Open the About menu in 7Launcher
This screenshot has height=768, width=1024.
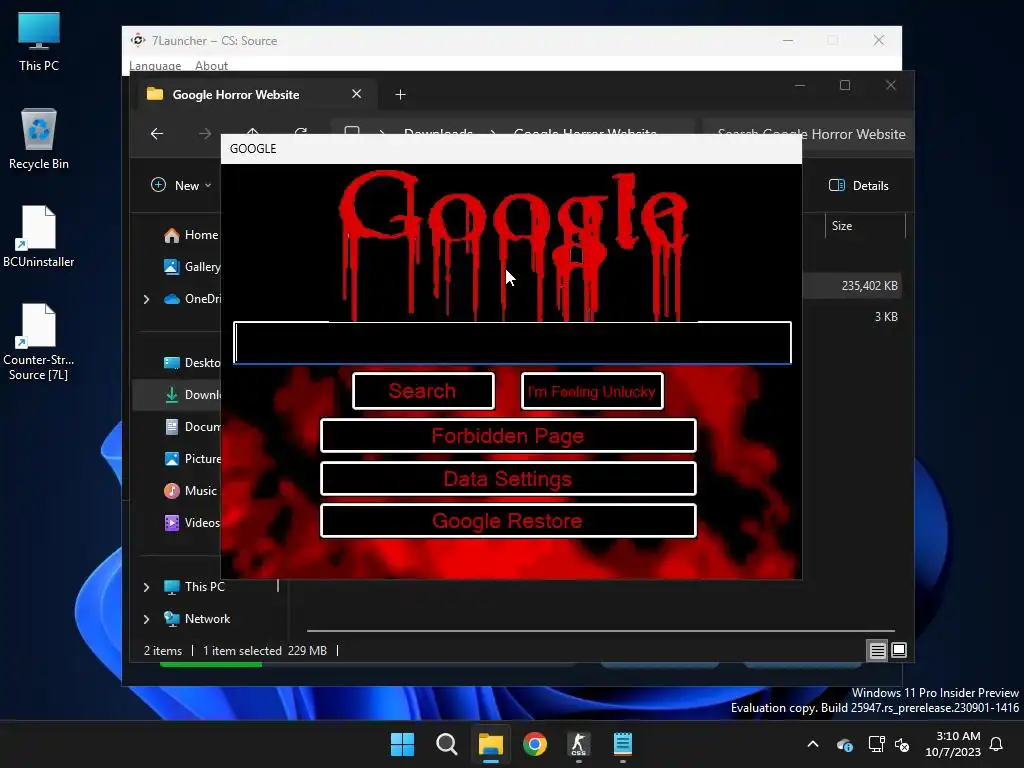pos(212,65)
